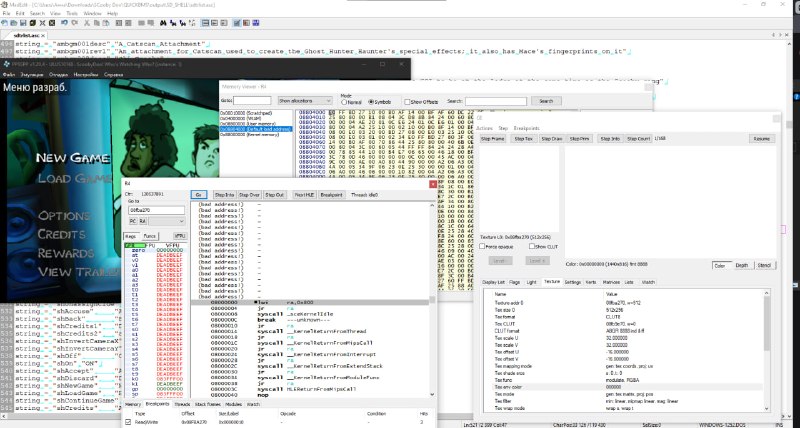Click the Open file folder icon in toolbar
The height and width of the screenshot is (428, 800).
(13, 23)
